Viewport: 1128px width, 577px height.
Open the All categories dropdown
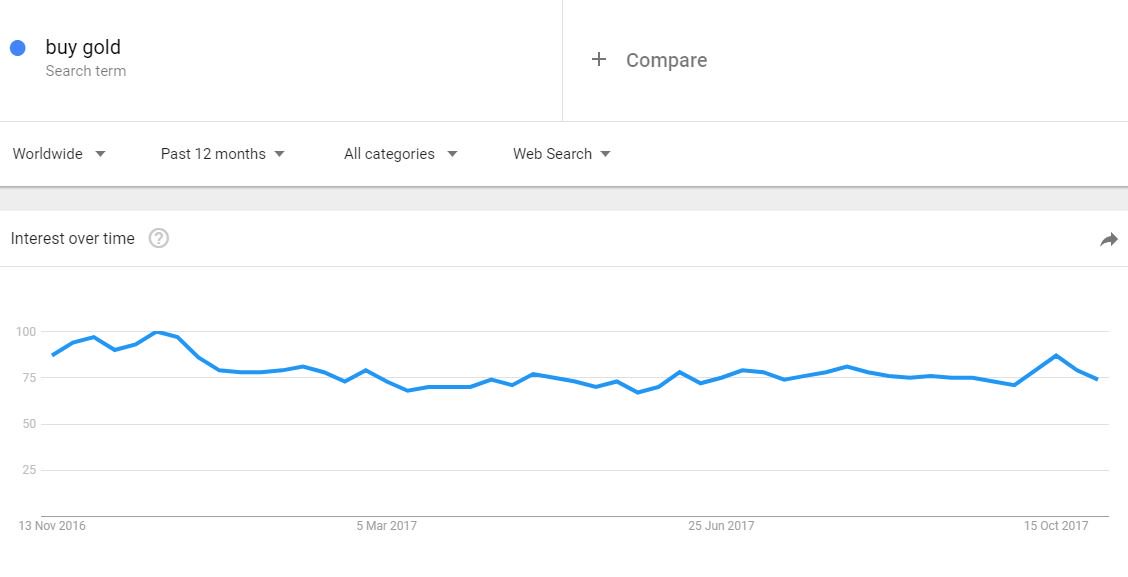tap(401, 154)
